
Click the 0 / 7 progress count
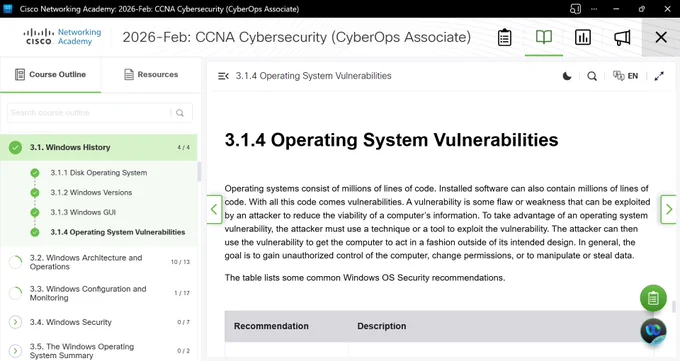(x=183, y=322)
